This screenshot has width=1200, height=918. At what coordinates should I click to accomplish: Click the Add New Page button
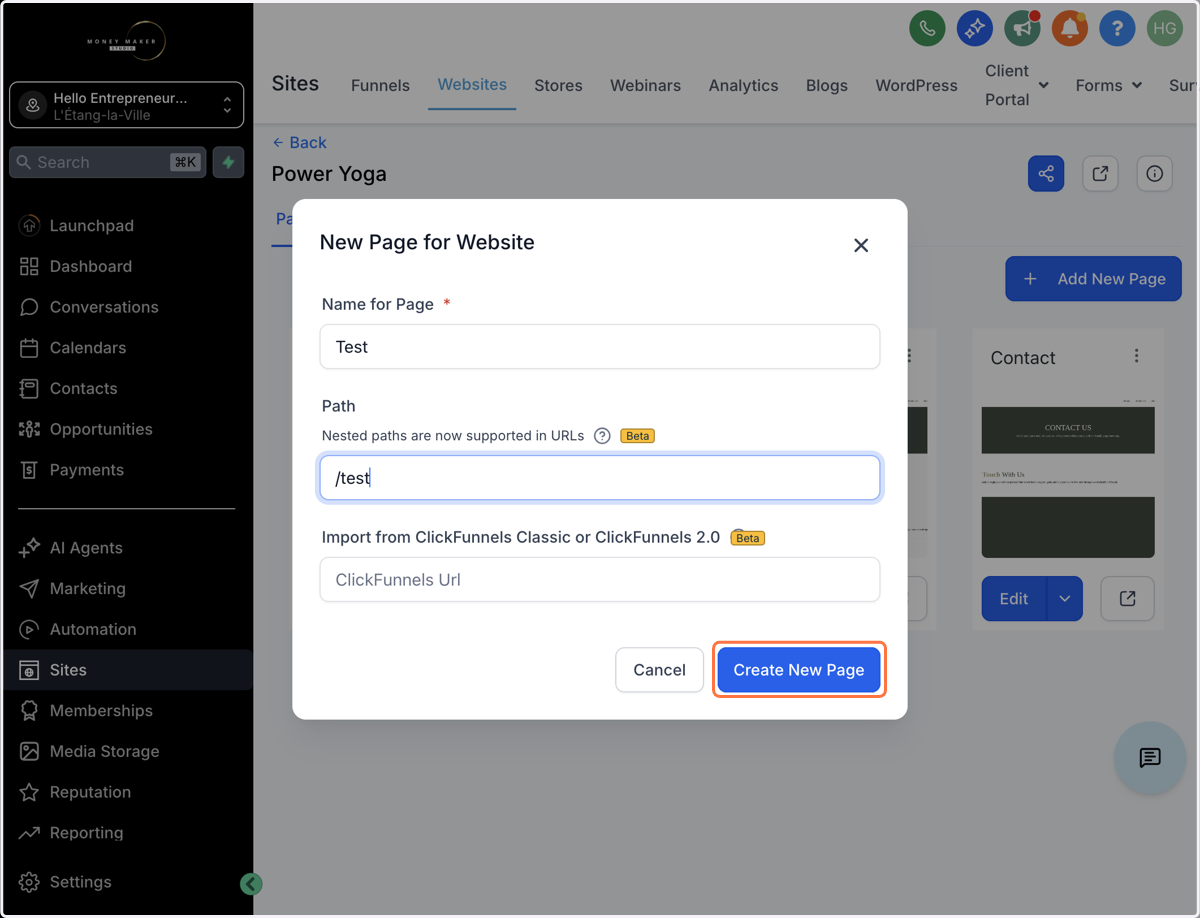tap(1093, 279)
